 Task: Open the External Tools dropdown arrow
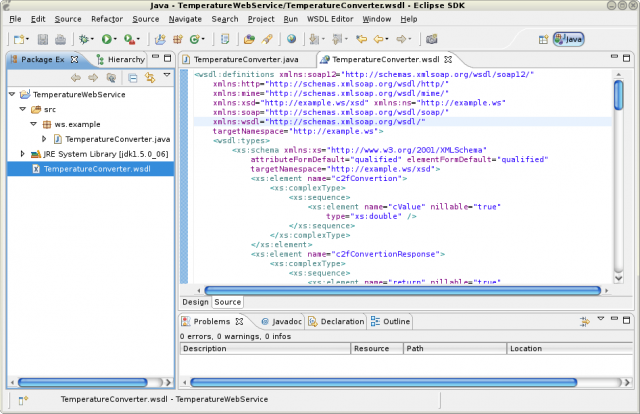tap(138, 39)
